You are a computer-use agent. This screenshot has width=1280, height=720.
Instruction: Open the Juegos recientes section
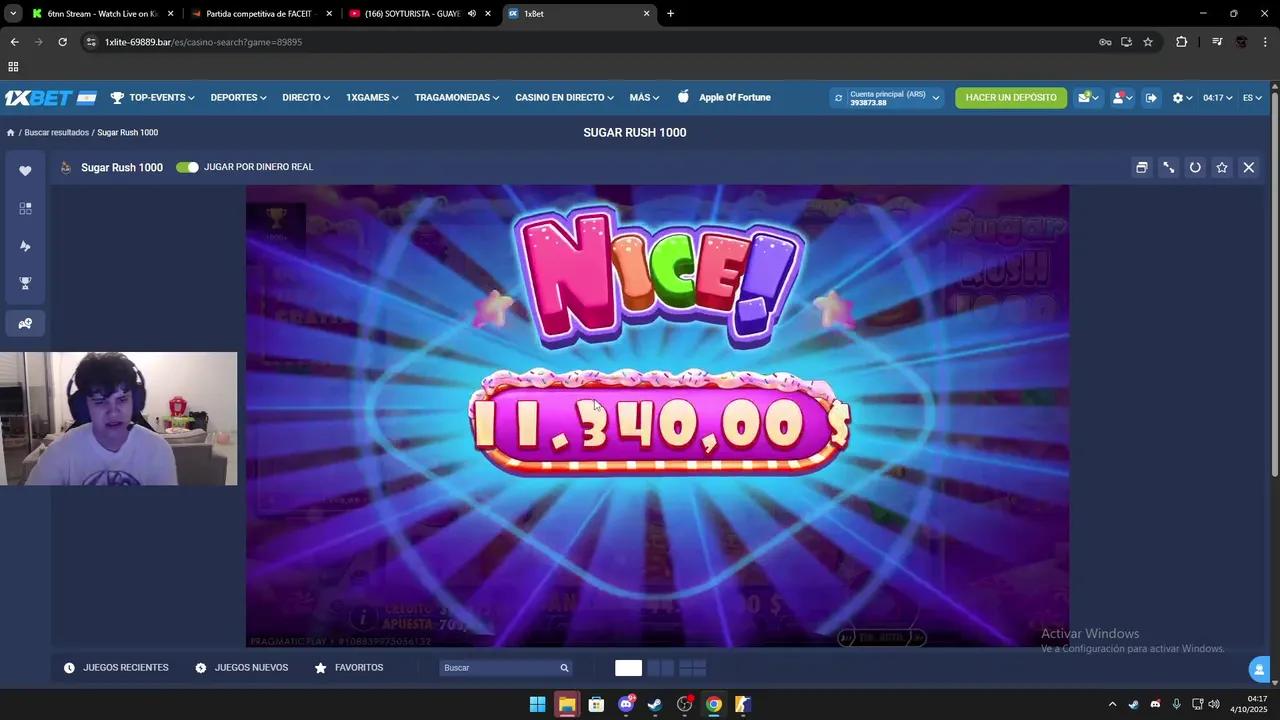tap(116, 668)
